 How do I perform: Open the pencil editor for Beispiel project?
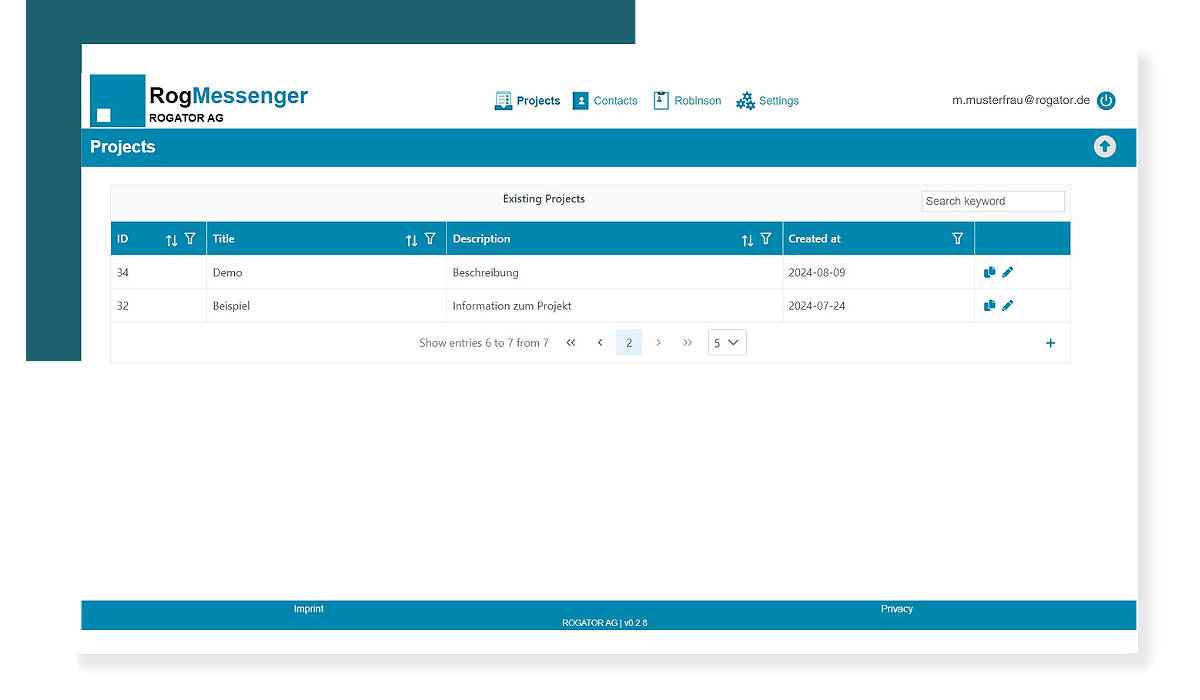click(x=1008, y=305)
